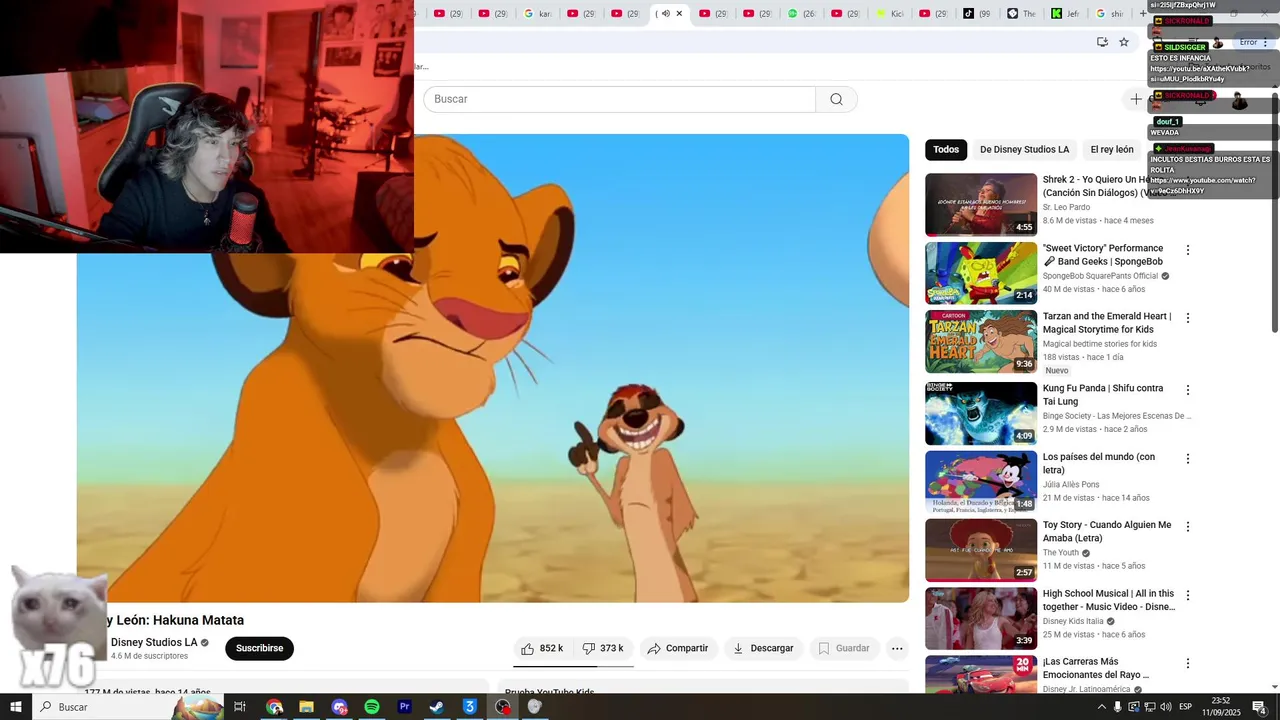1280x720 pixels.
Task: Show hidden system tray icons
Action: [1102, 707]
